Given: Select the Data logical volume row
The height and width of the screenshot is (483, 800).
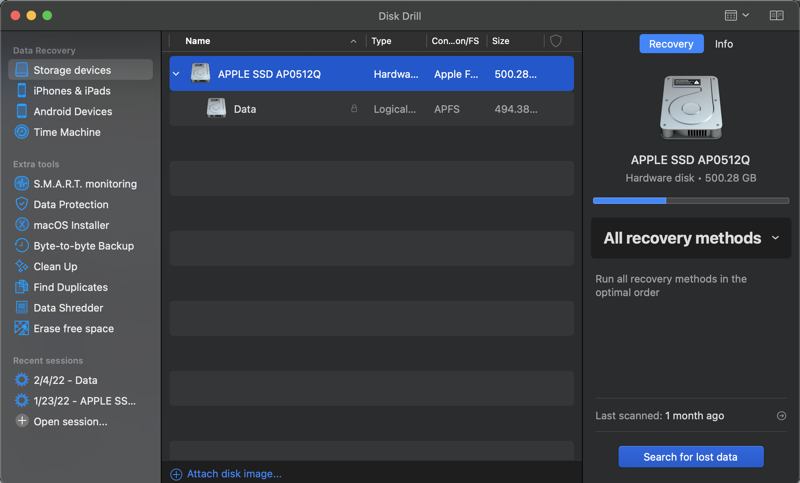Looking at the screenshot, I should pos(371,109).
